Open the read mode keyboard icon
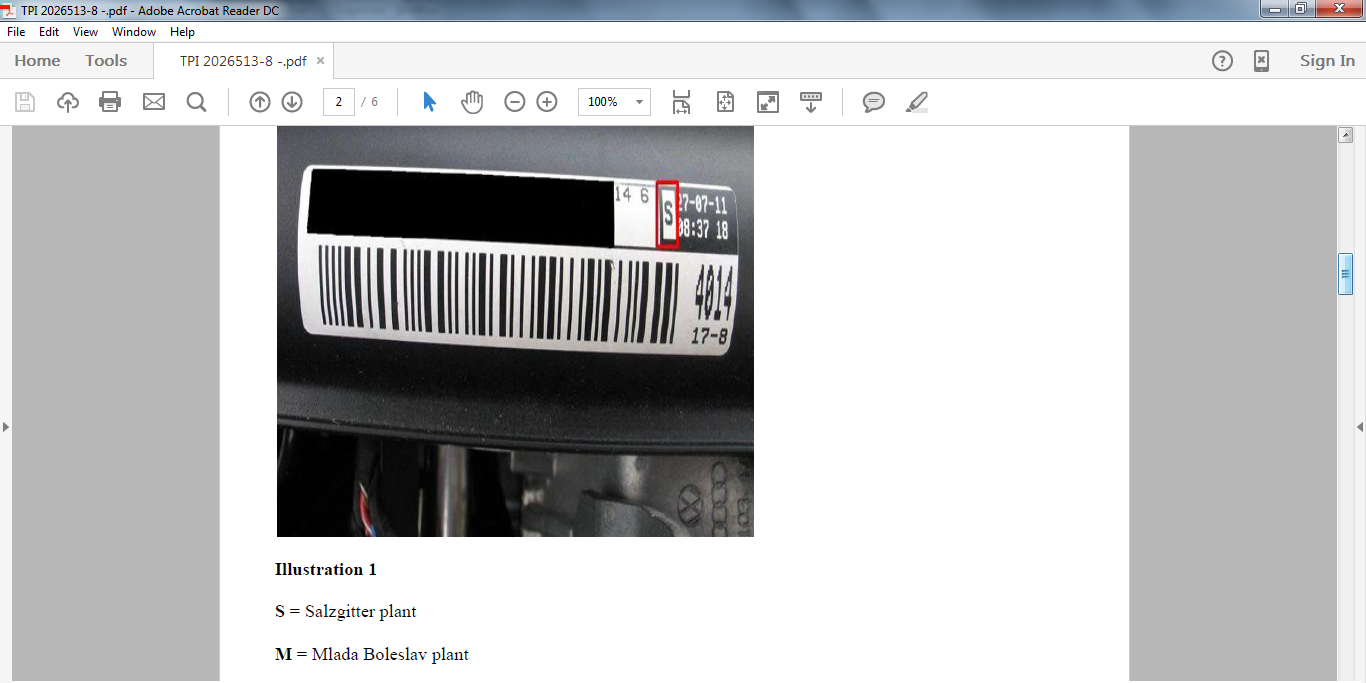This screenshot has width=1366, height=683. (811, 102)
